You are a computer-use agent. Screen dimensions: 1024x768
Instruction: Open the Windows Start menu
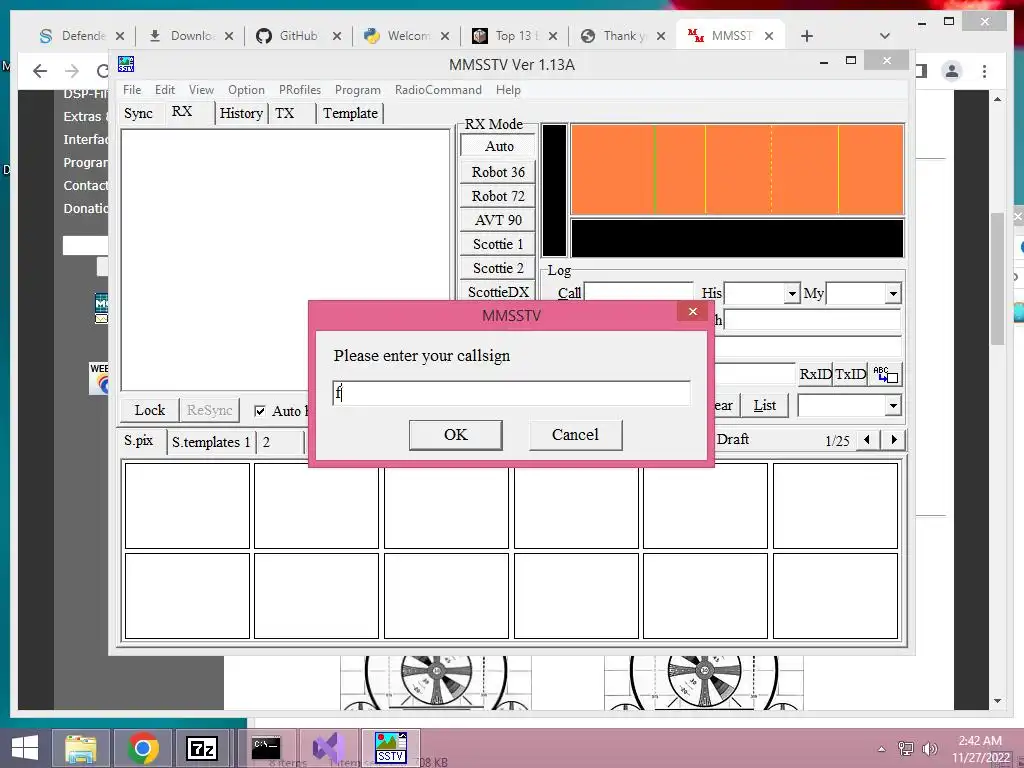pyautogui.click(x=25, y=748)
